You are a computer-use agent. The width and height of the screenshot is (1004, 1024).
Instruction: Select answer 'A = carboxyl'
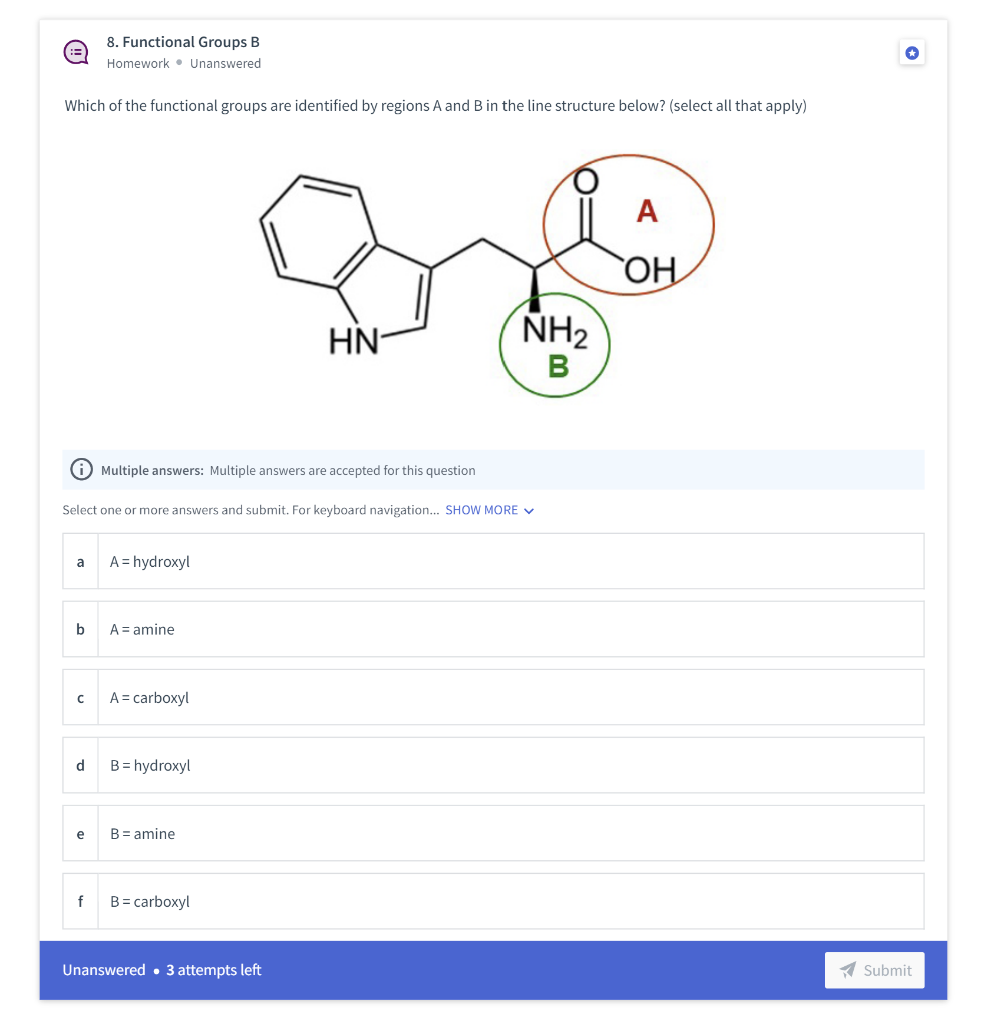click(493, 697)
